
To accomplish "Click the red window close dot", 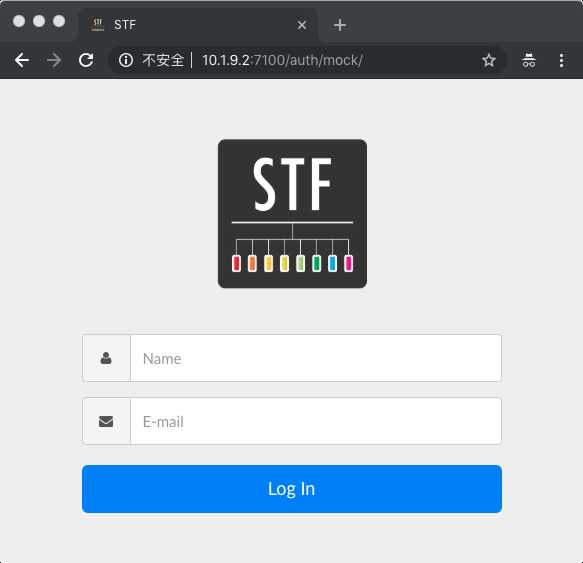I will coord(19,21).
